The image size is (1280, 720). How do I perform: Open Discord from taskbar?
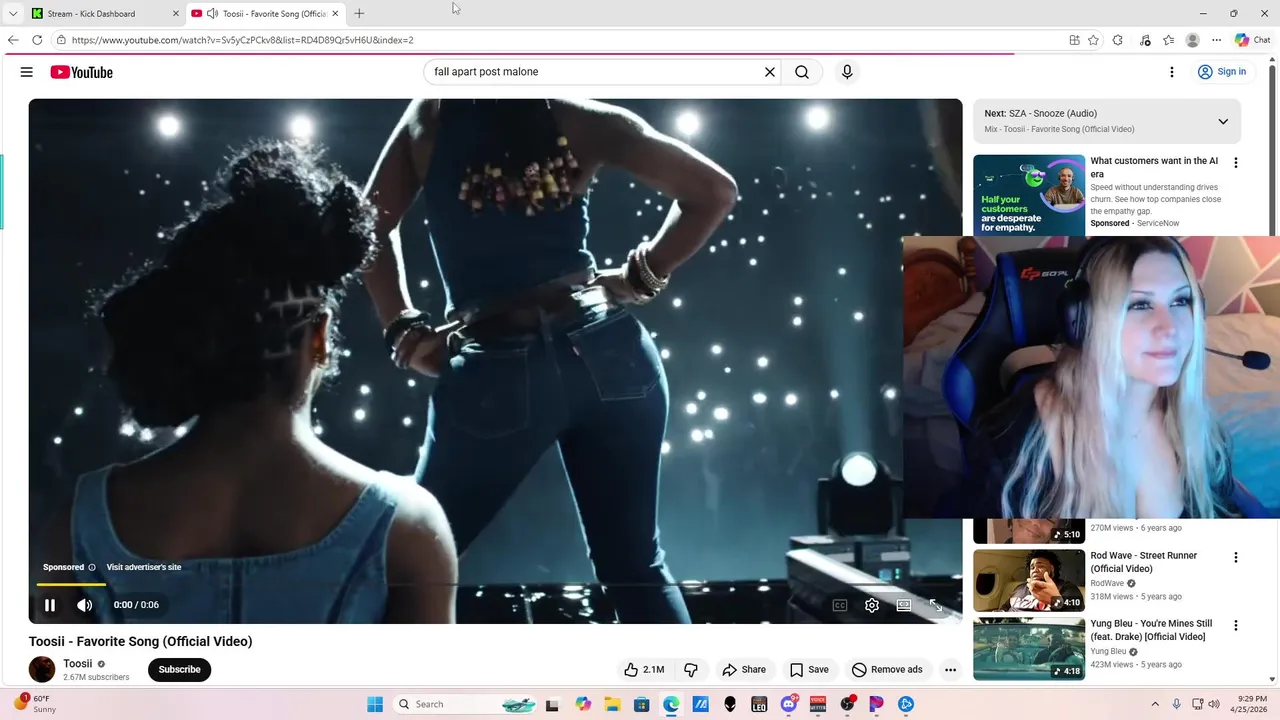click(x=788, y=704)
